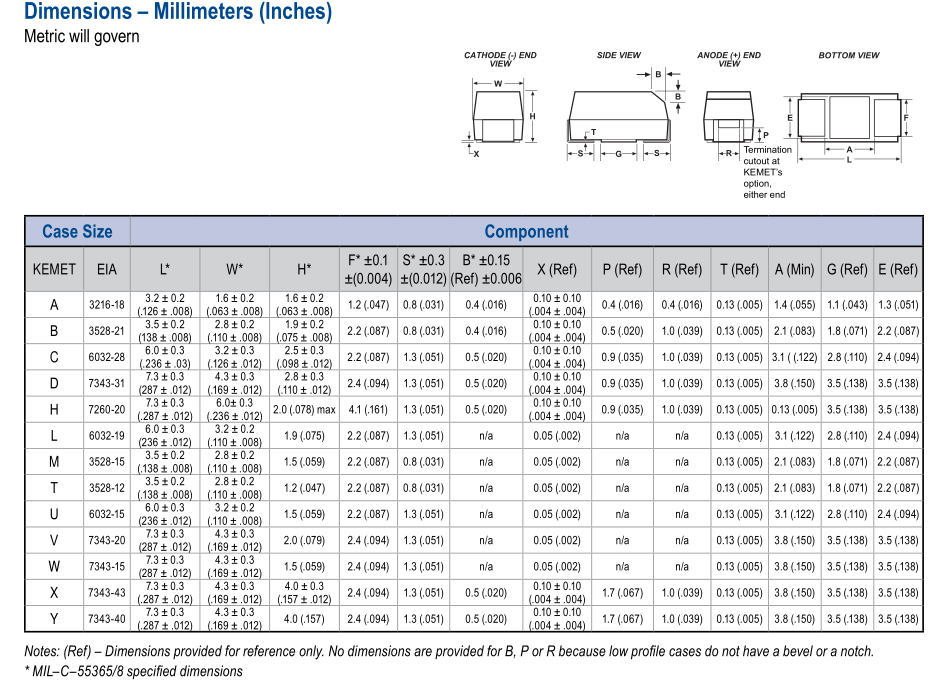Viewport: 942px width, 685px height.
Task: Select EIA code 3216-18 cell
Action: coord(106,305)
